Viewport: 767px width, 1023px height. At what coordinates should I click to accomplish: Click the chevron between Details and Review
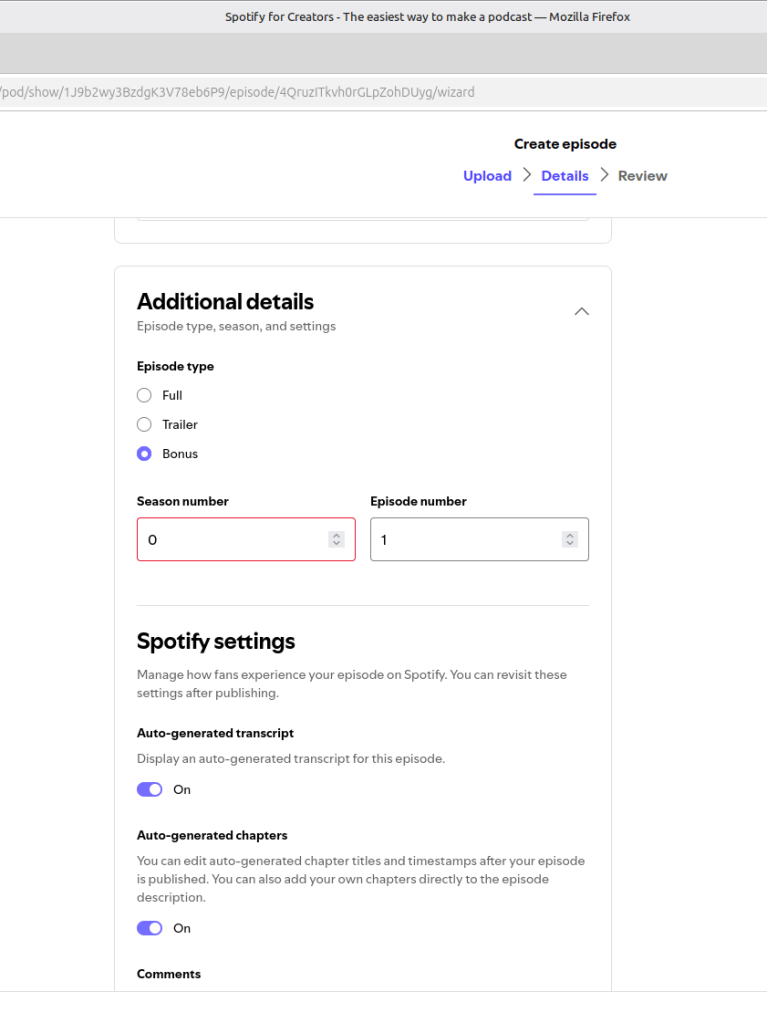click(604, 176)
